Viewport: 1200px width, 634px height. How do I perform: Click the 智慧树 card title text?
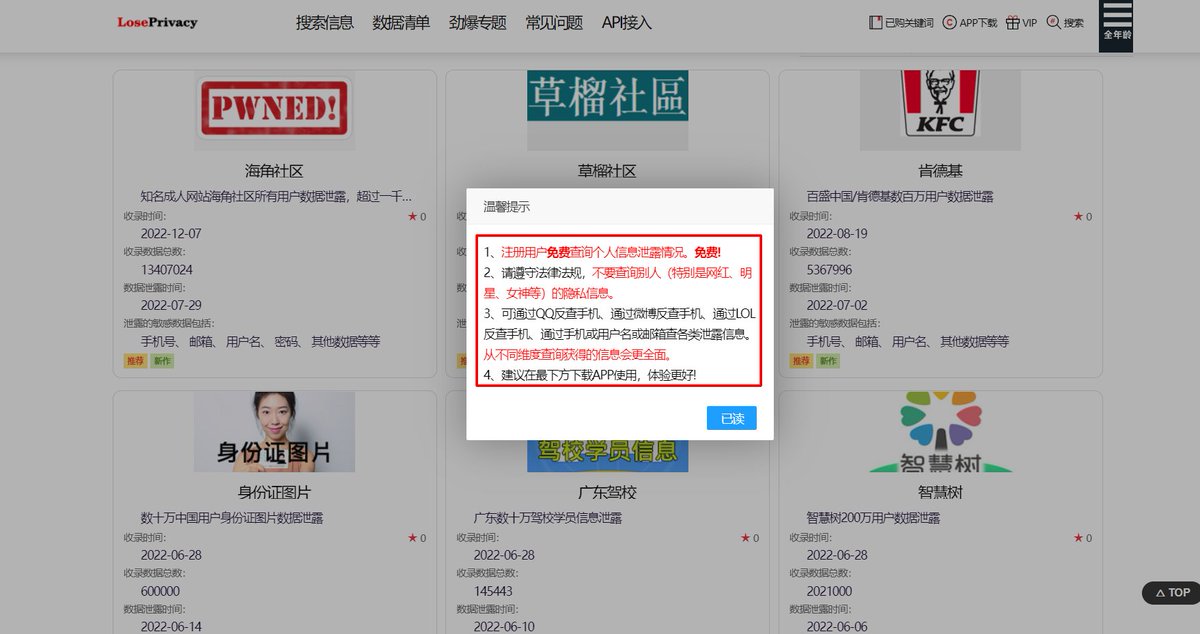940,493
